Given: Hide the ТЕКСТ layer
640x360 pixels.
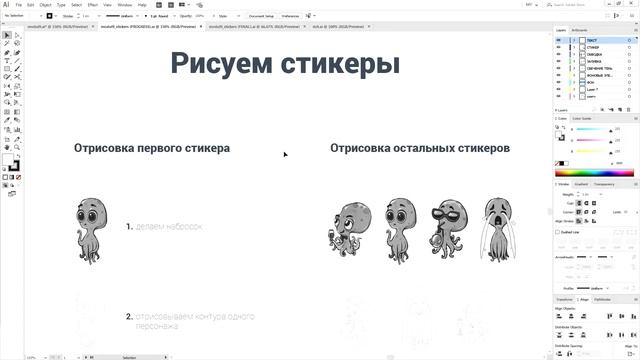Looking at the screenshot, I should coord(558,40).
